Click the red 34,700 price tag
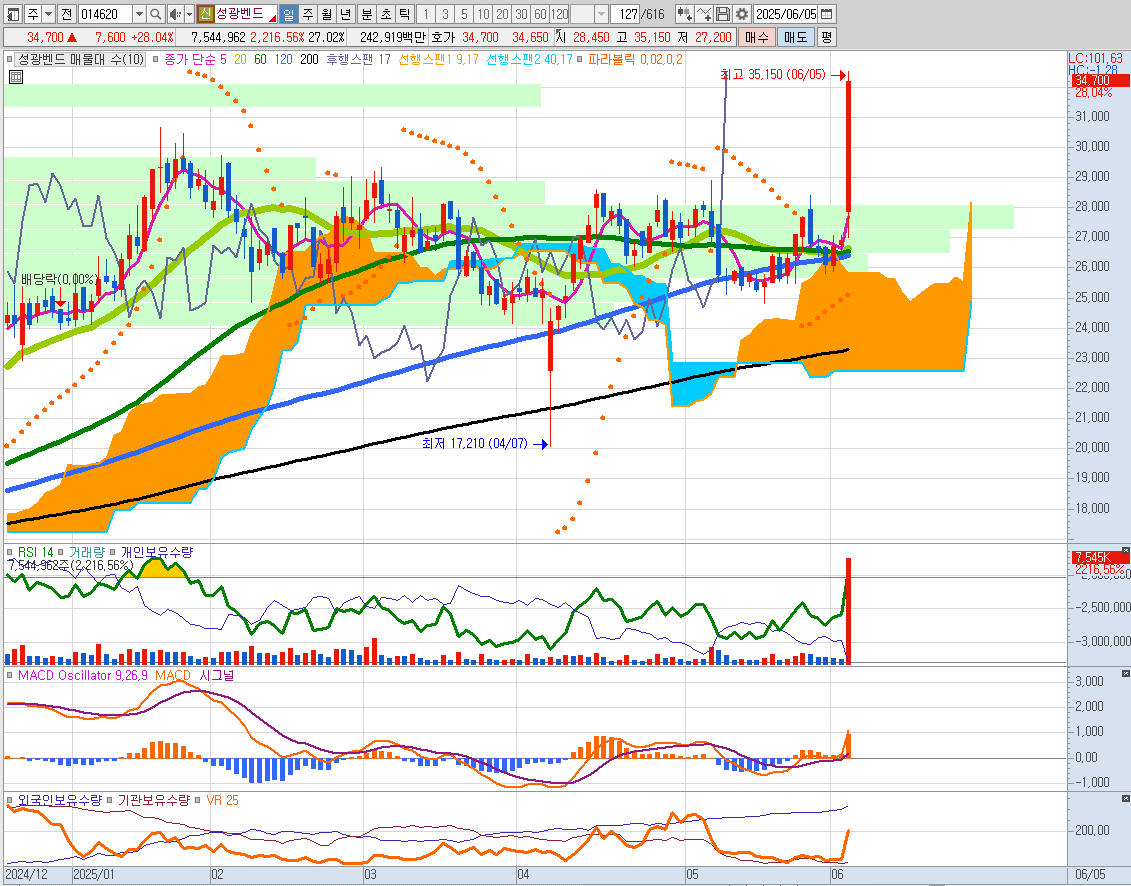Screen dimensions: 1131x886 (x=1099, y=80)
